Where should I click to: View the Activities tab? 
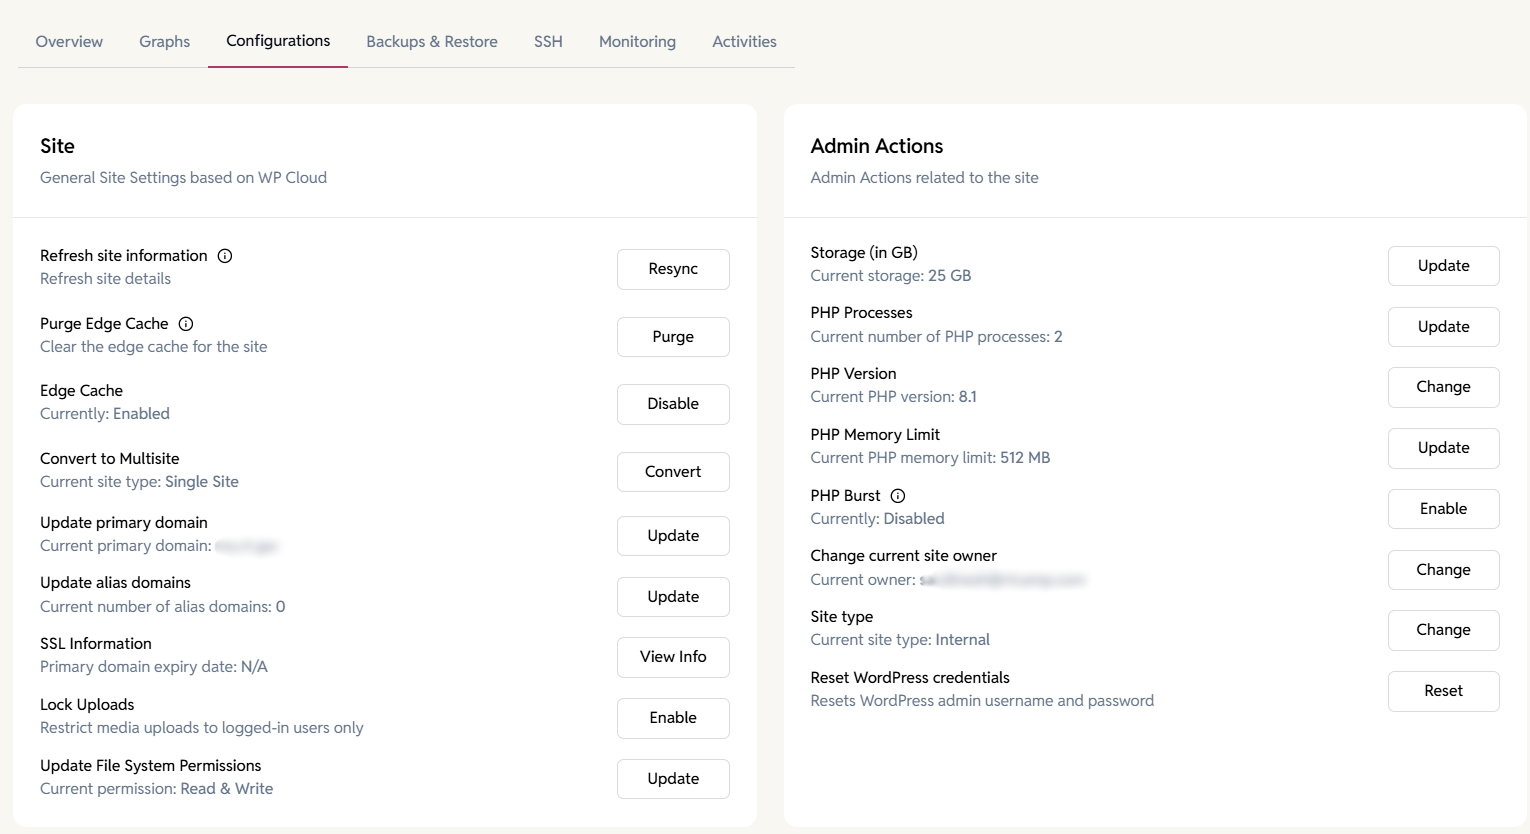(744, 41)
